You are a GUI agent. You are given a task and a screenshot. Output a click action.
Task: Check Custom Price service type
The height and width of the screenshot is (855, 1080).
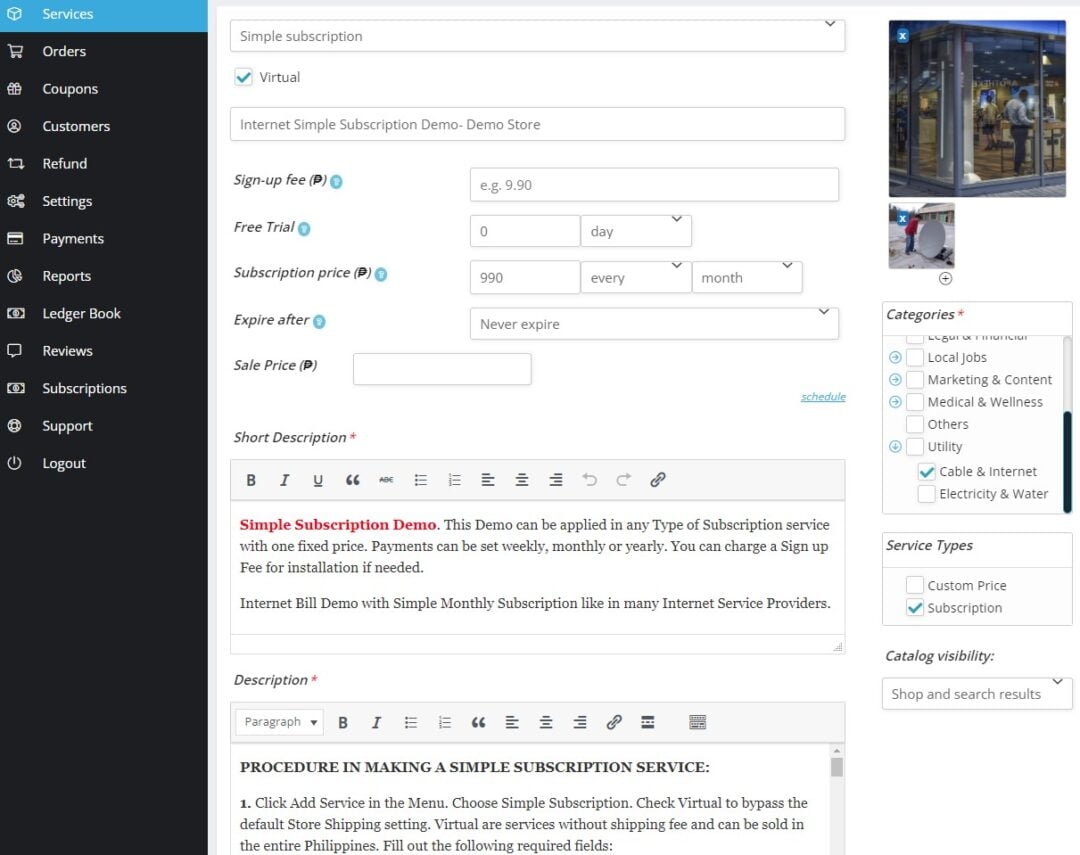click(x=915, y=586)
